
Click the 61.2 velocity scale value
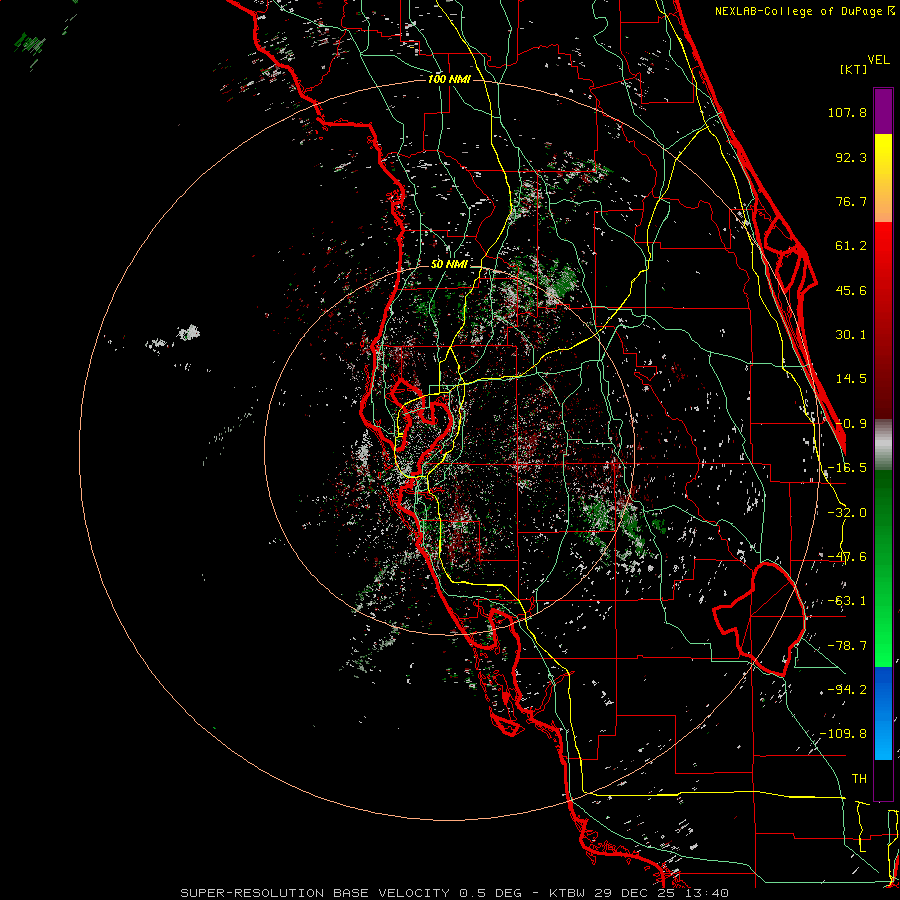click(851, 246)
